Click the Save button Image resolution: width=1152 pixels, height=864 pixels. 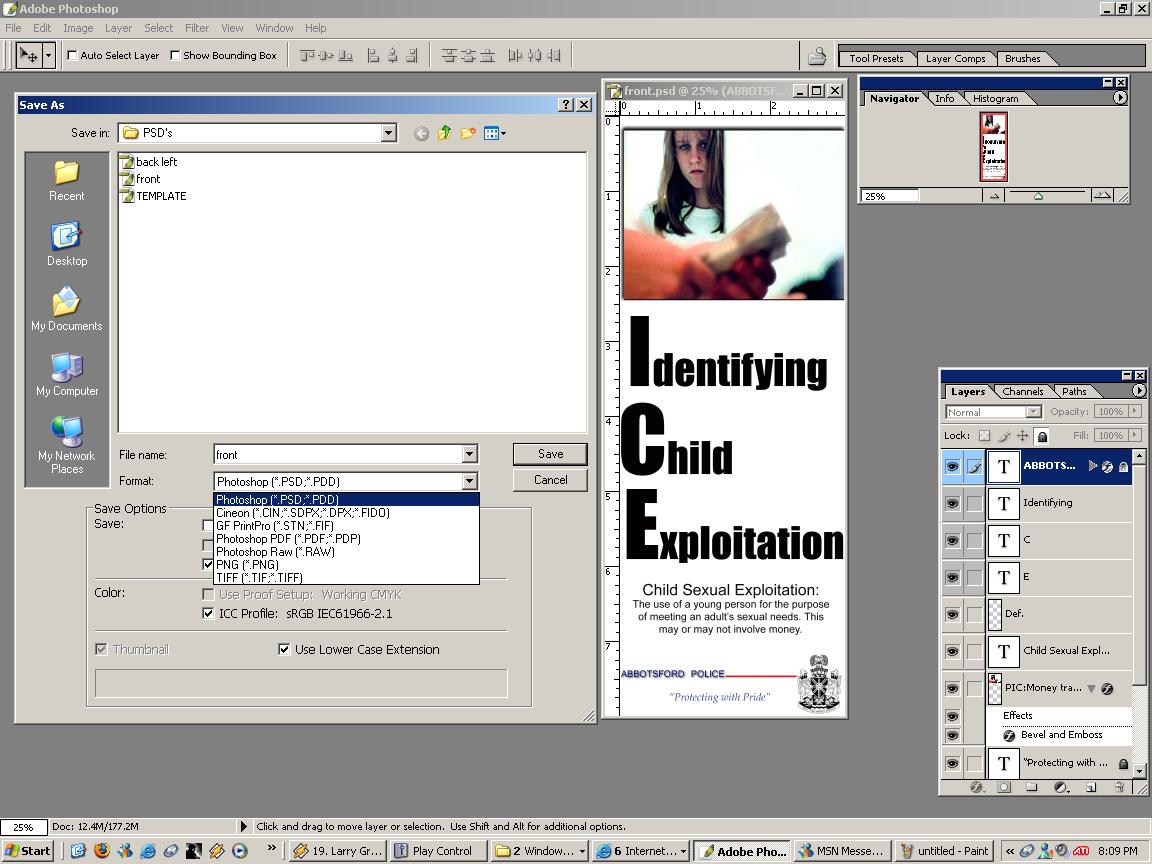pos(550,454)
